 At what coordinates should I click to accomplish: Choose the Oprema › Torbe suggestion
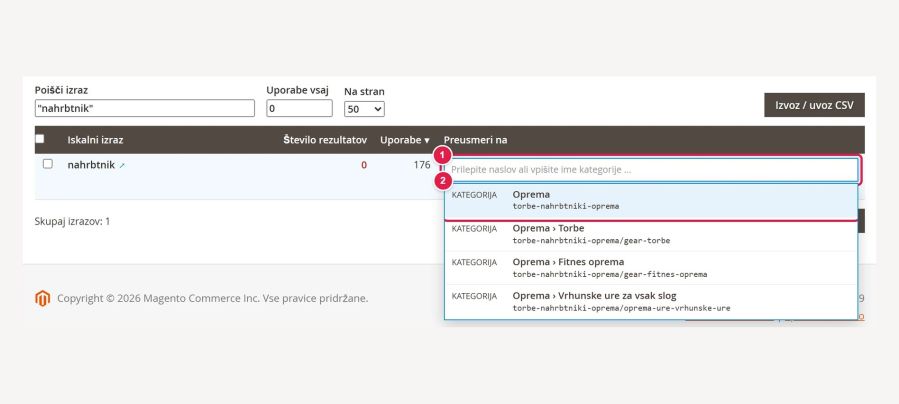click(651, 234)
